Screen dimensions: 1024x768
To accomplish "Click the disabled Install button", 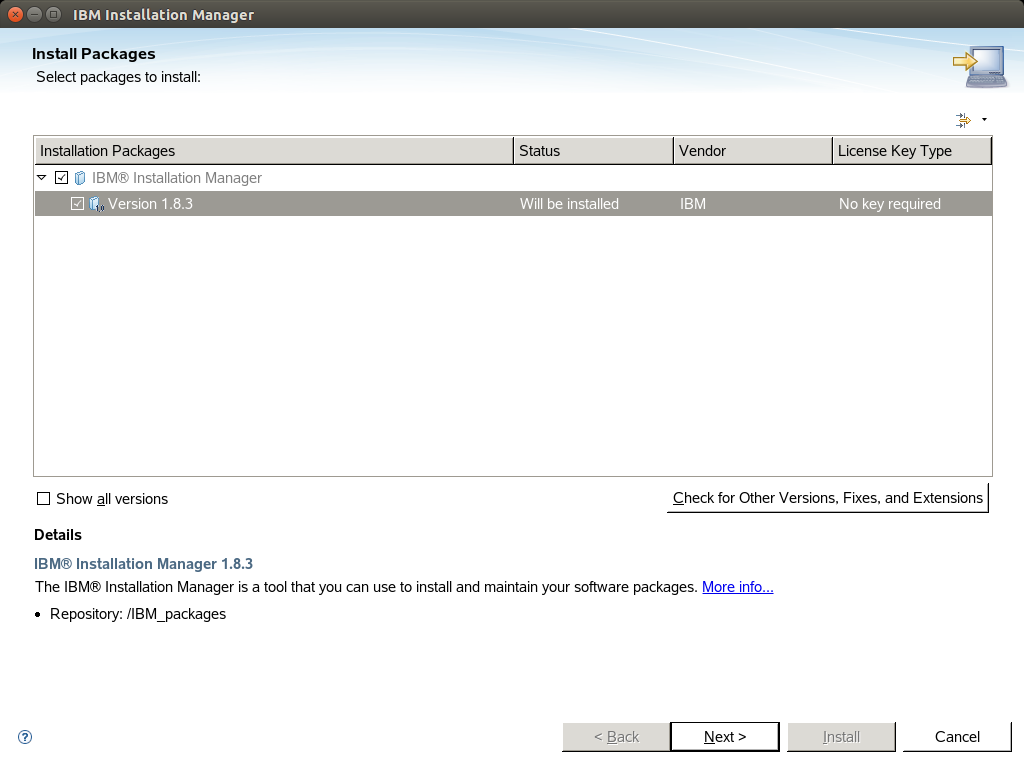I will click(x=841, y=737).
